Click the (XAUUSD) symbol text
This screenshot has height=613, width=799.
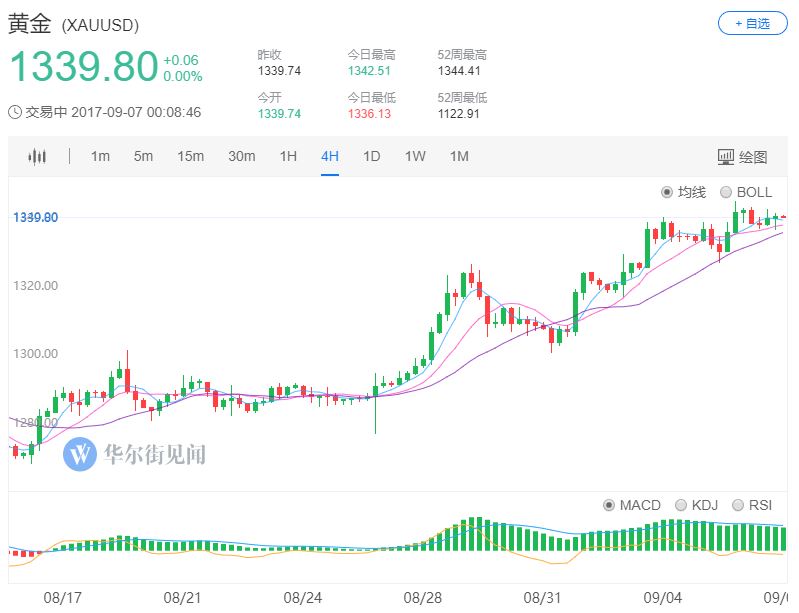point(100,25)
